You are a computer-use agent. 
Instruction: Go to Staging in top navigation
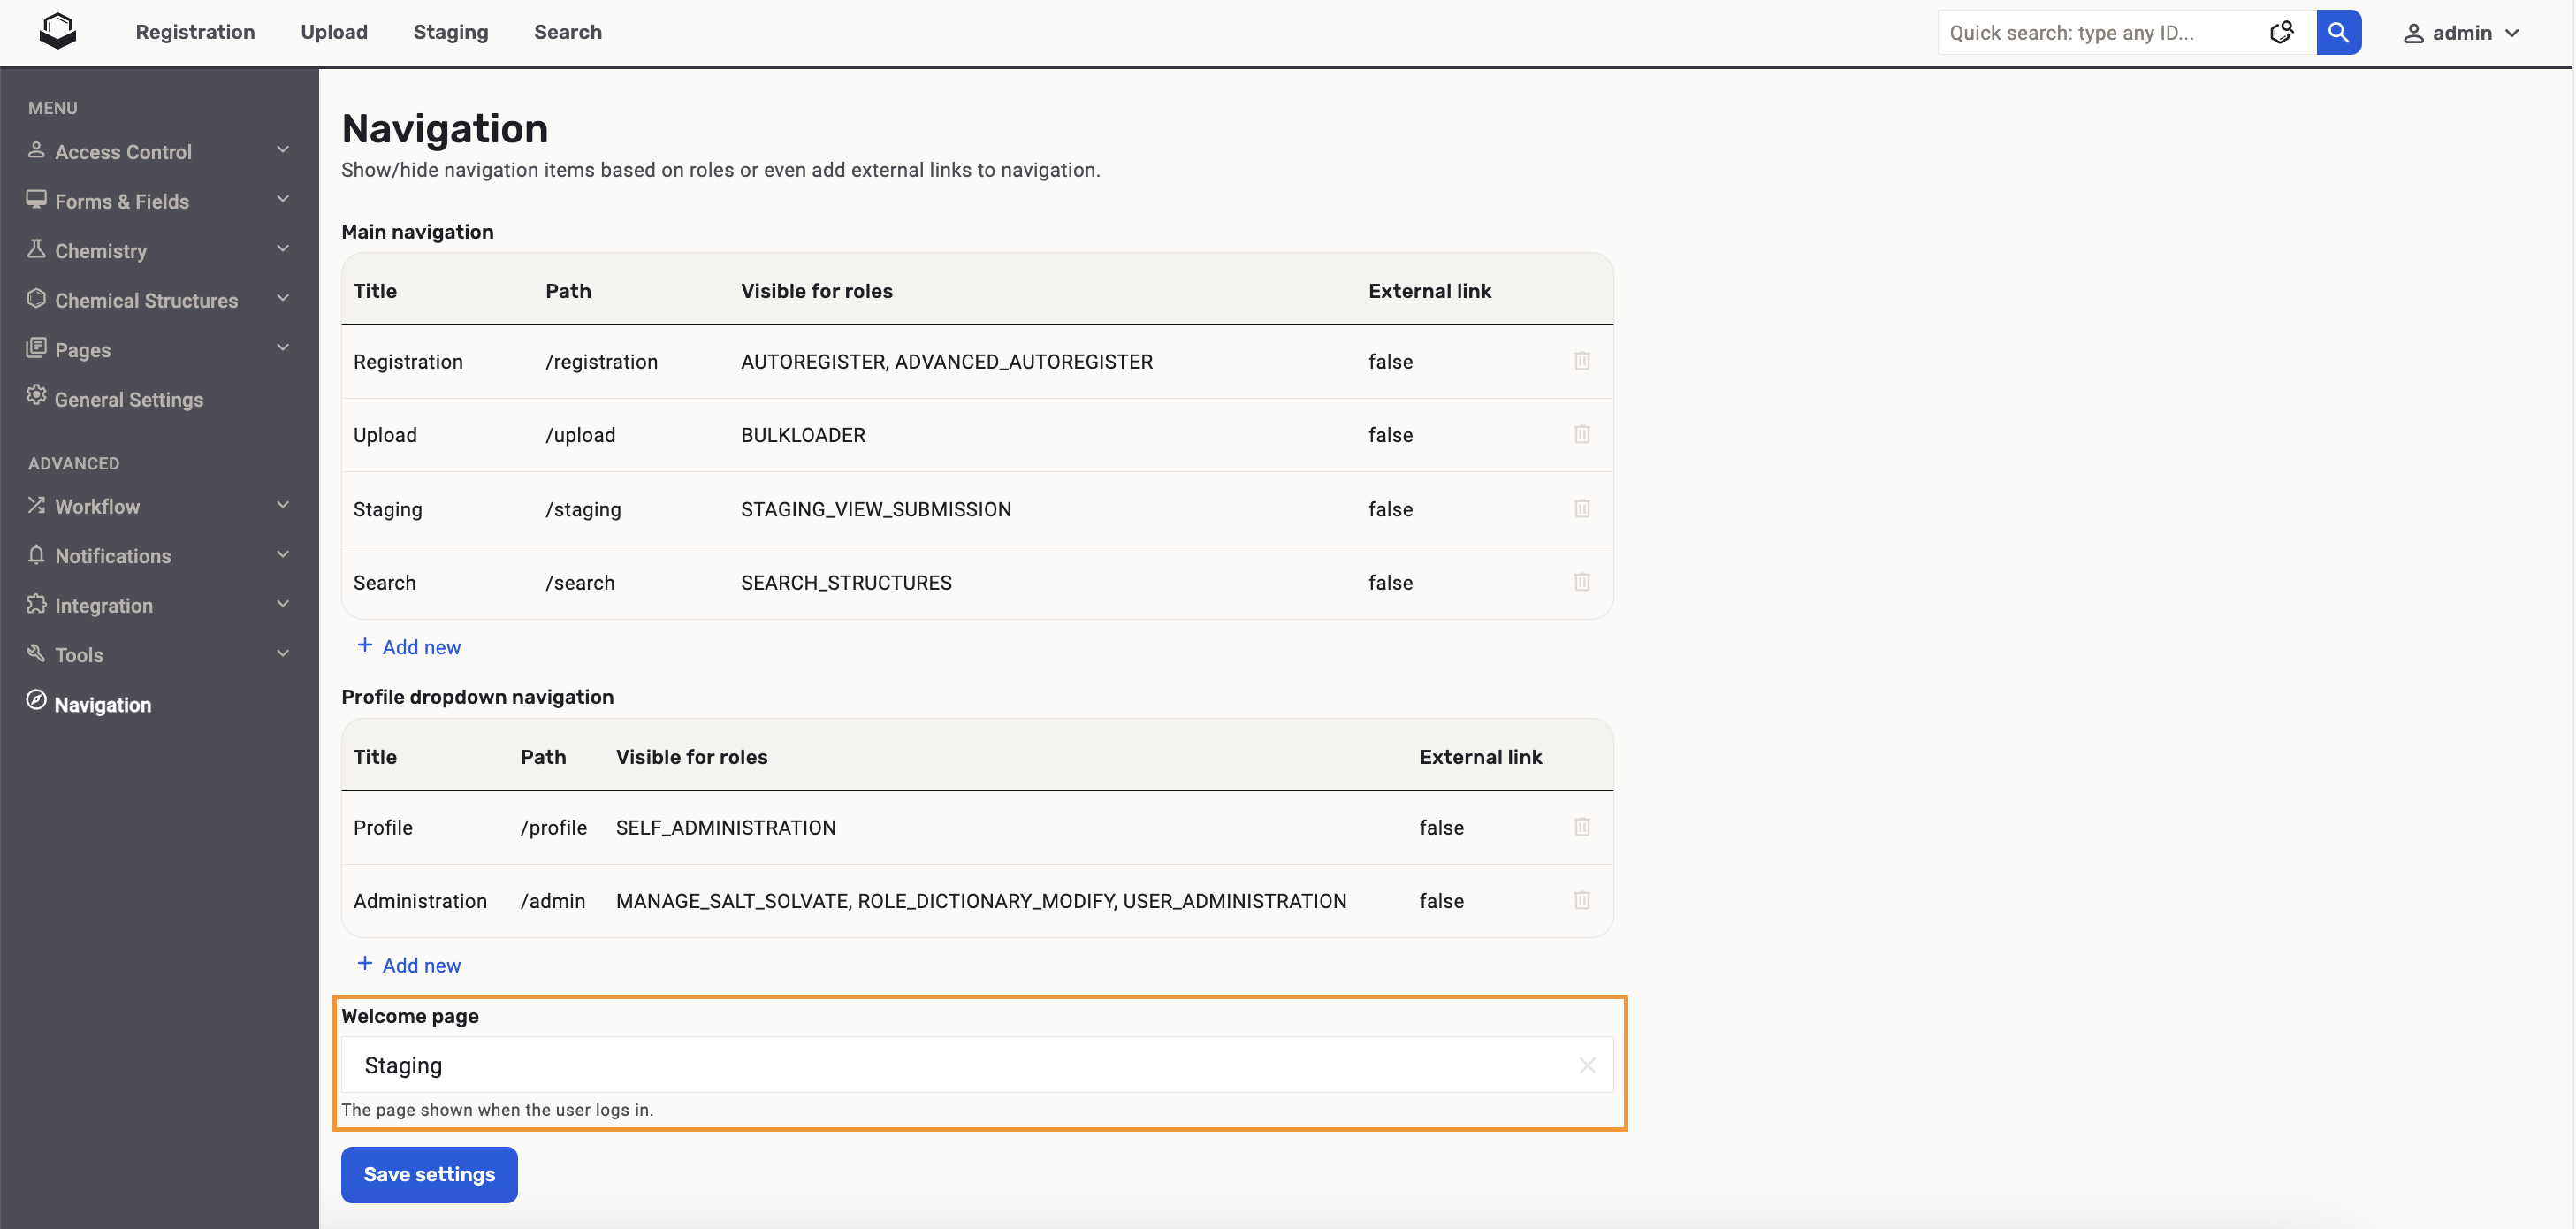point(450,32)
